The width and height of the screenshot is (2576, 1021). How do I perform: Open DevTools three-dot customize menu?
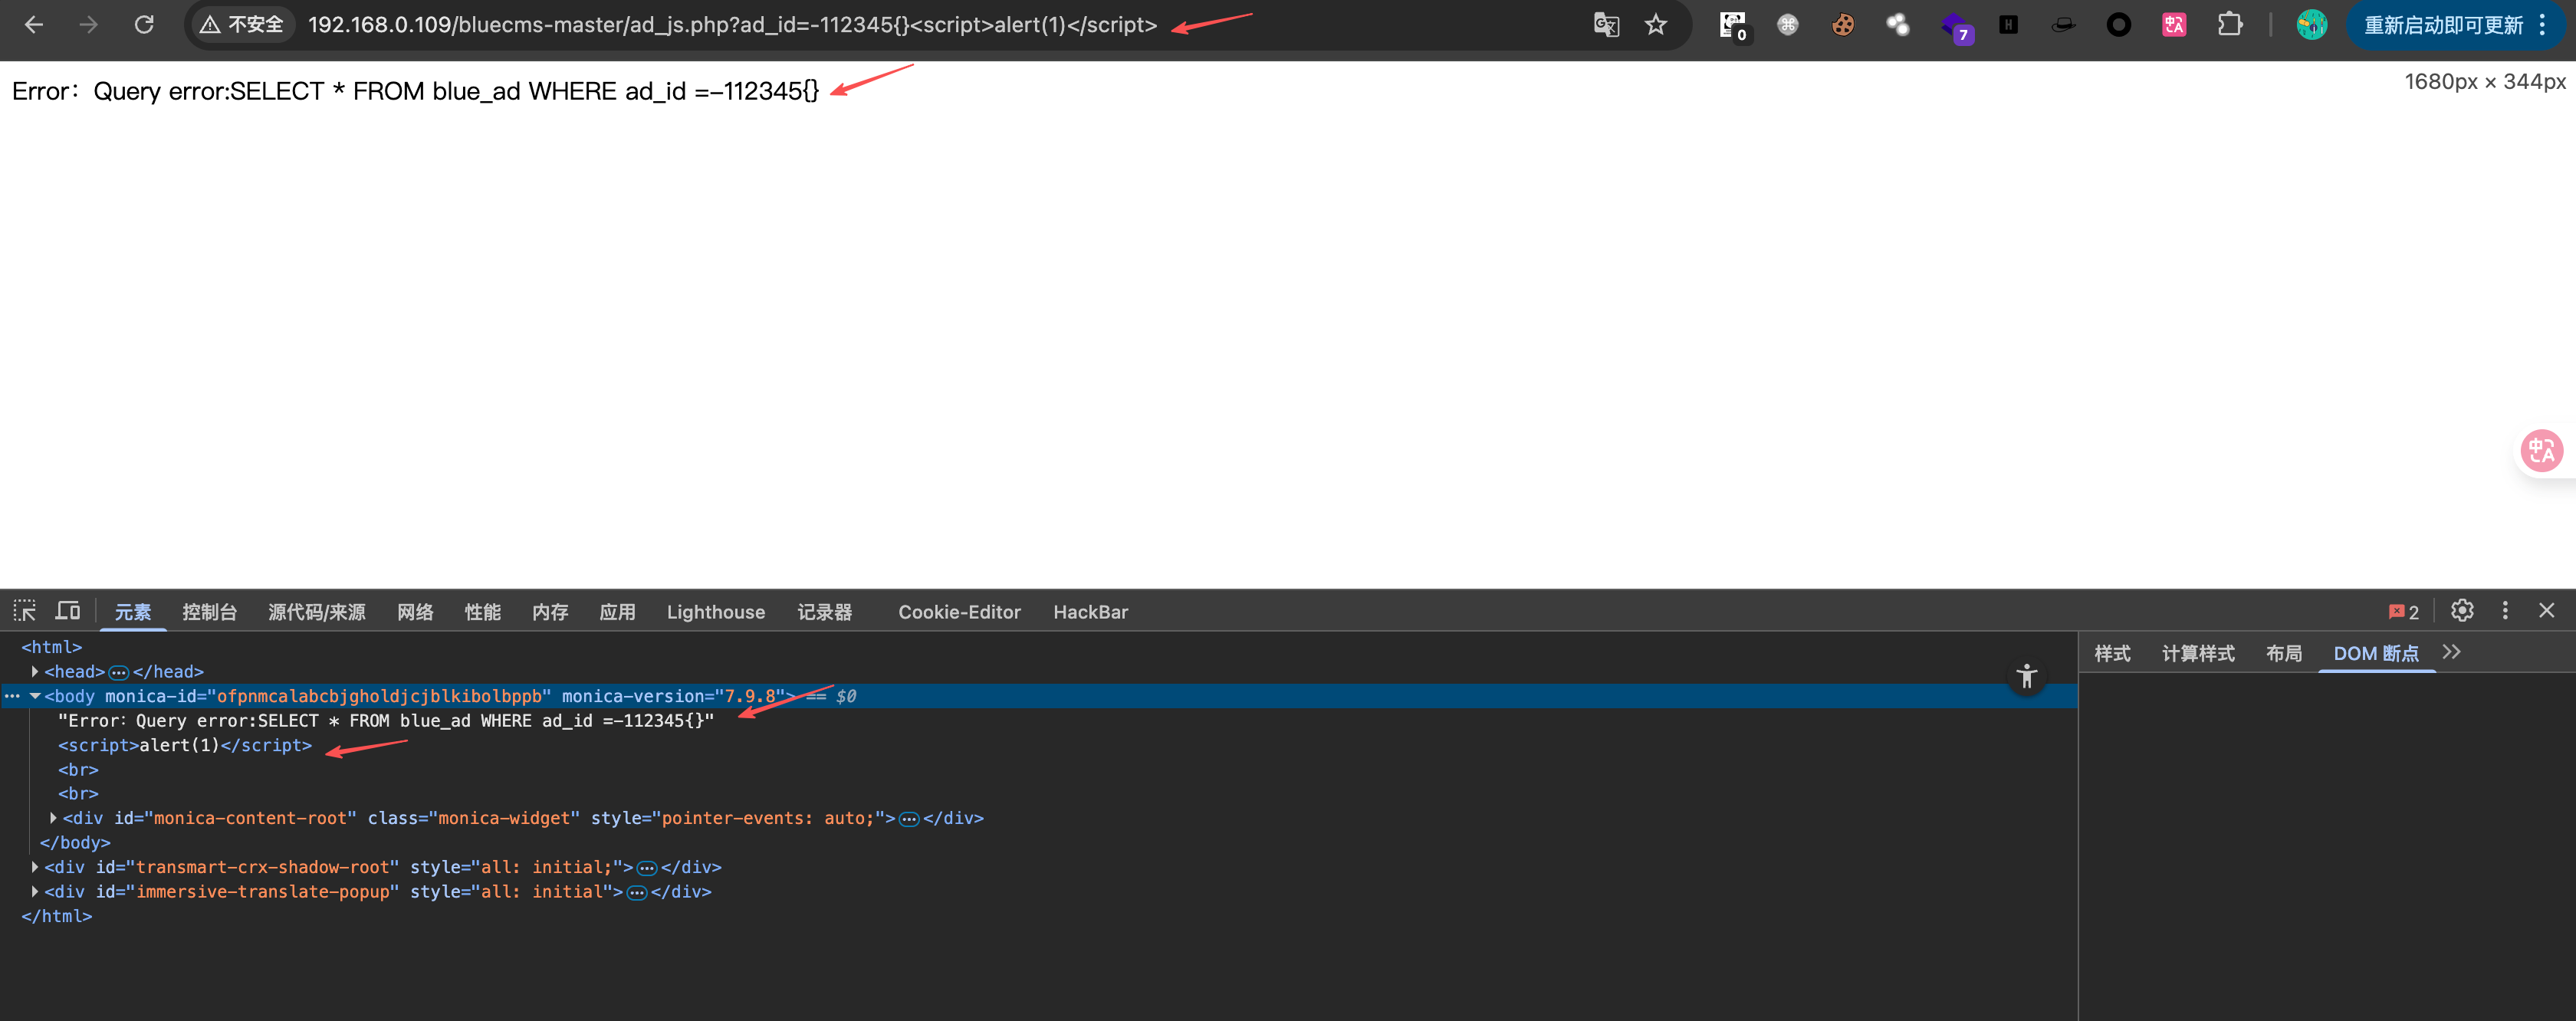[x=2505, y=611]
